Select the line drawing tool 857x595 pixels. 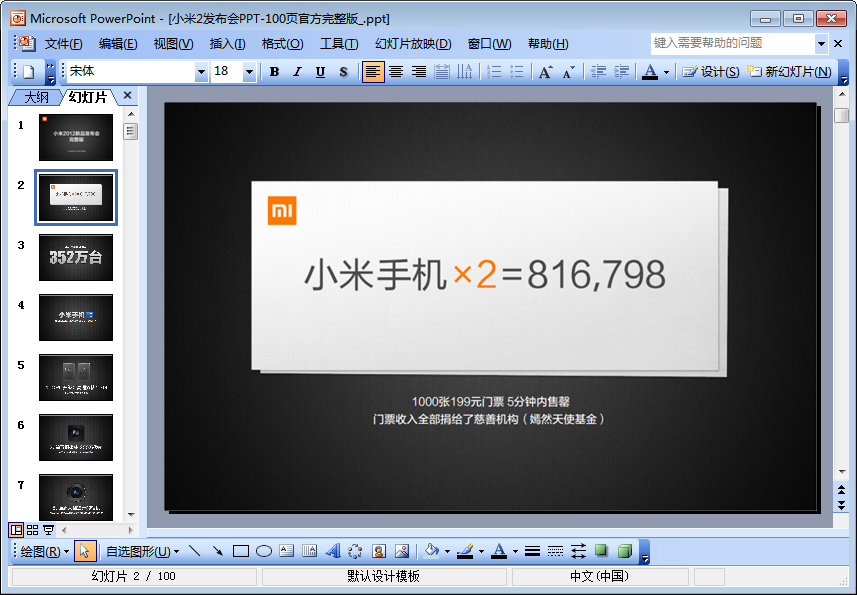(195, 551)
